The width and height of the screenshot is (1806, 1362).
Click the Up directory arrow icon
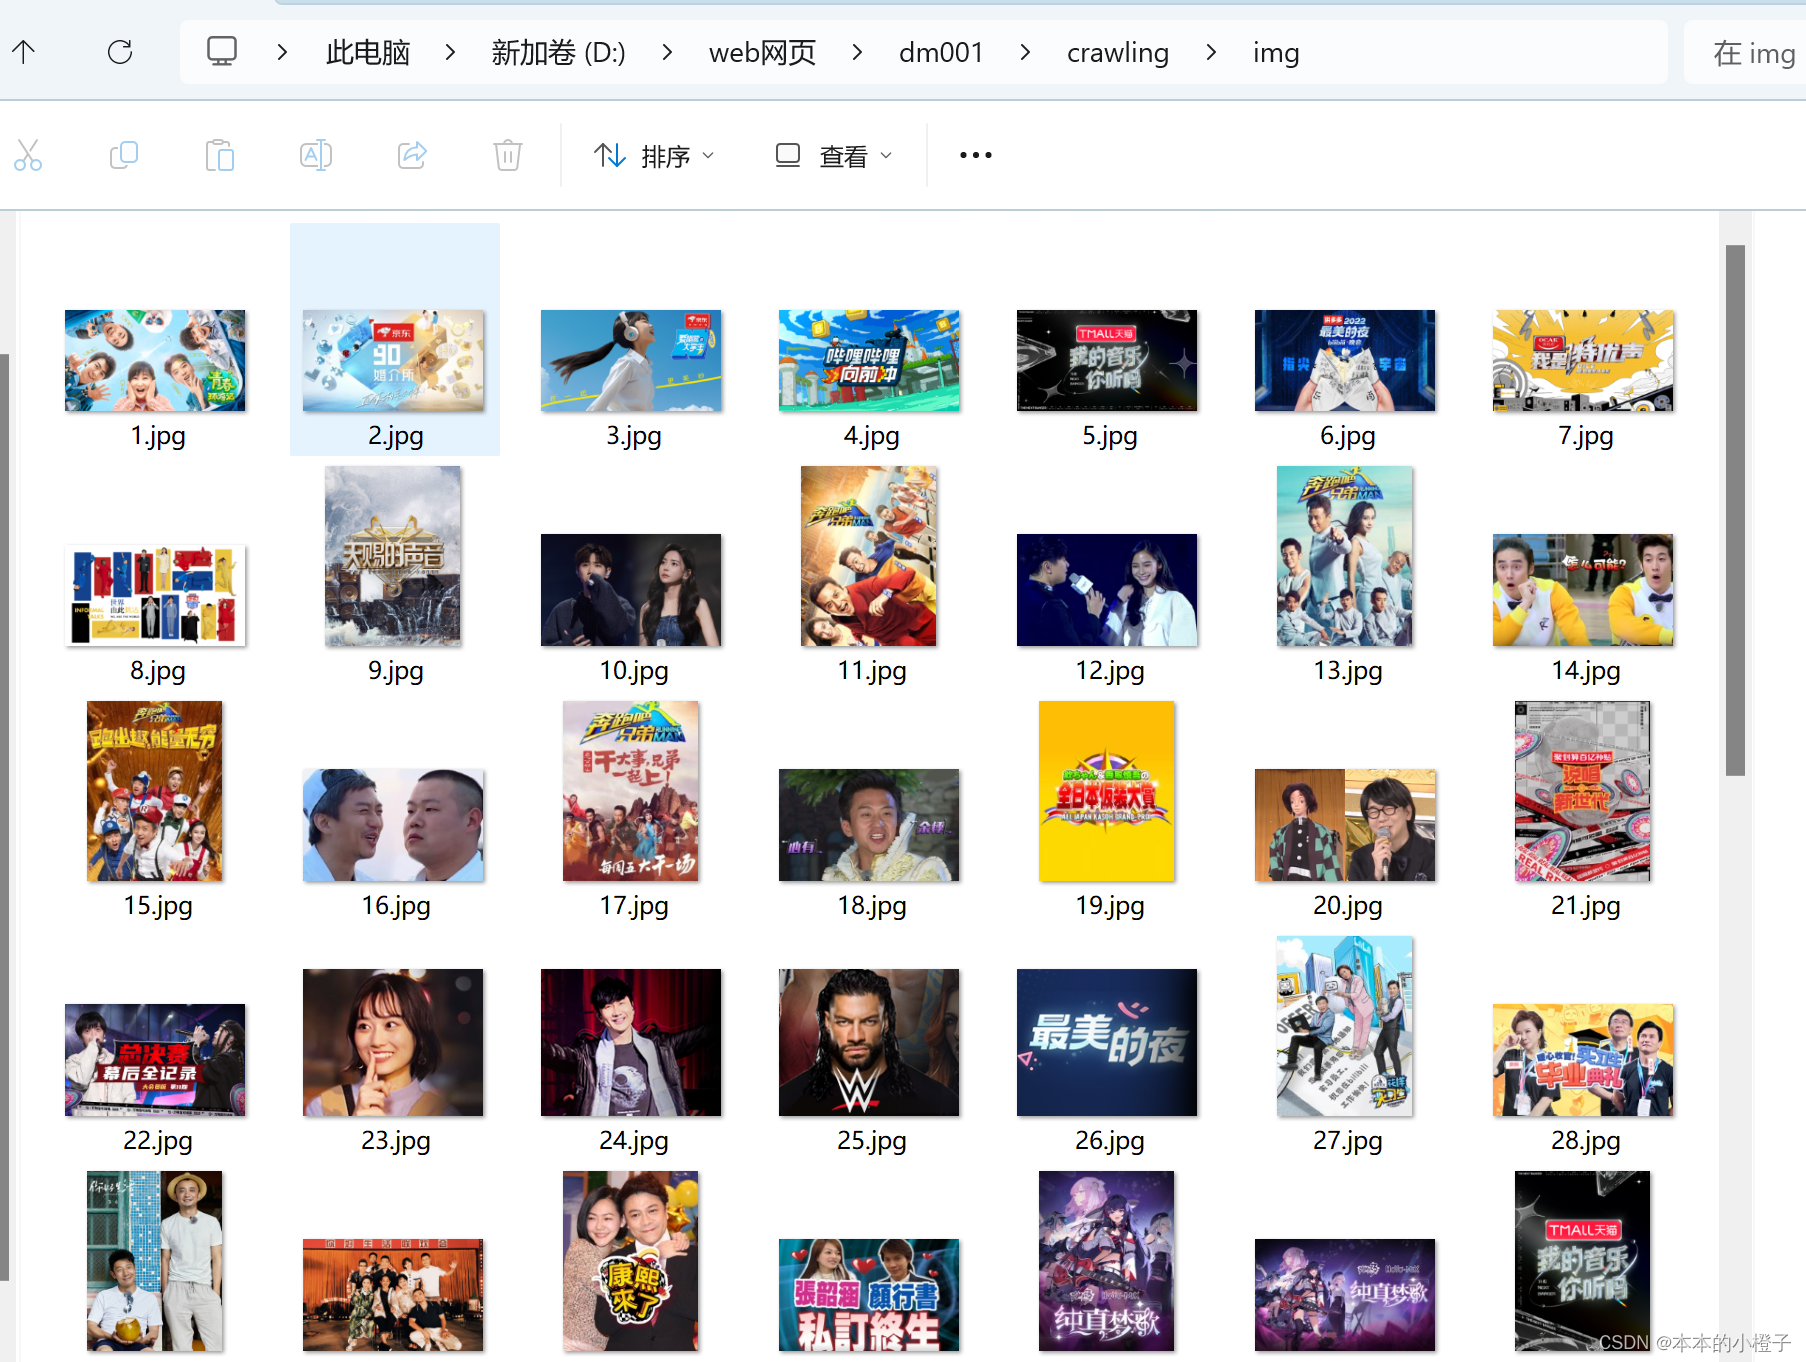coord(24,52)
